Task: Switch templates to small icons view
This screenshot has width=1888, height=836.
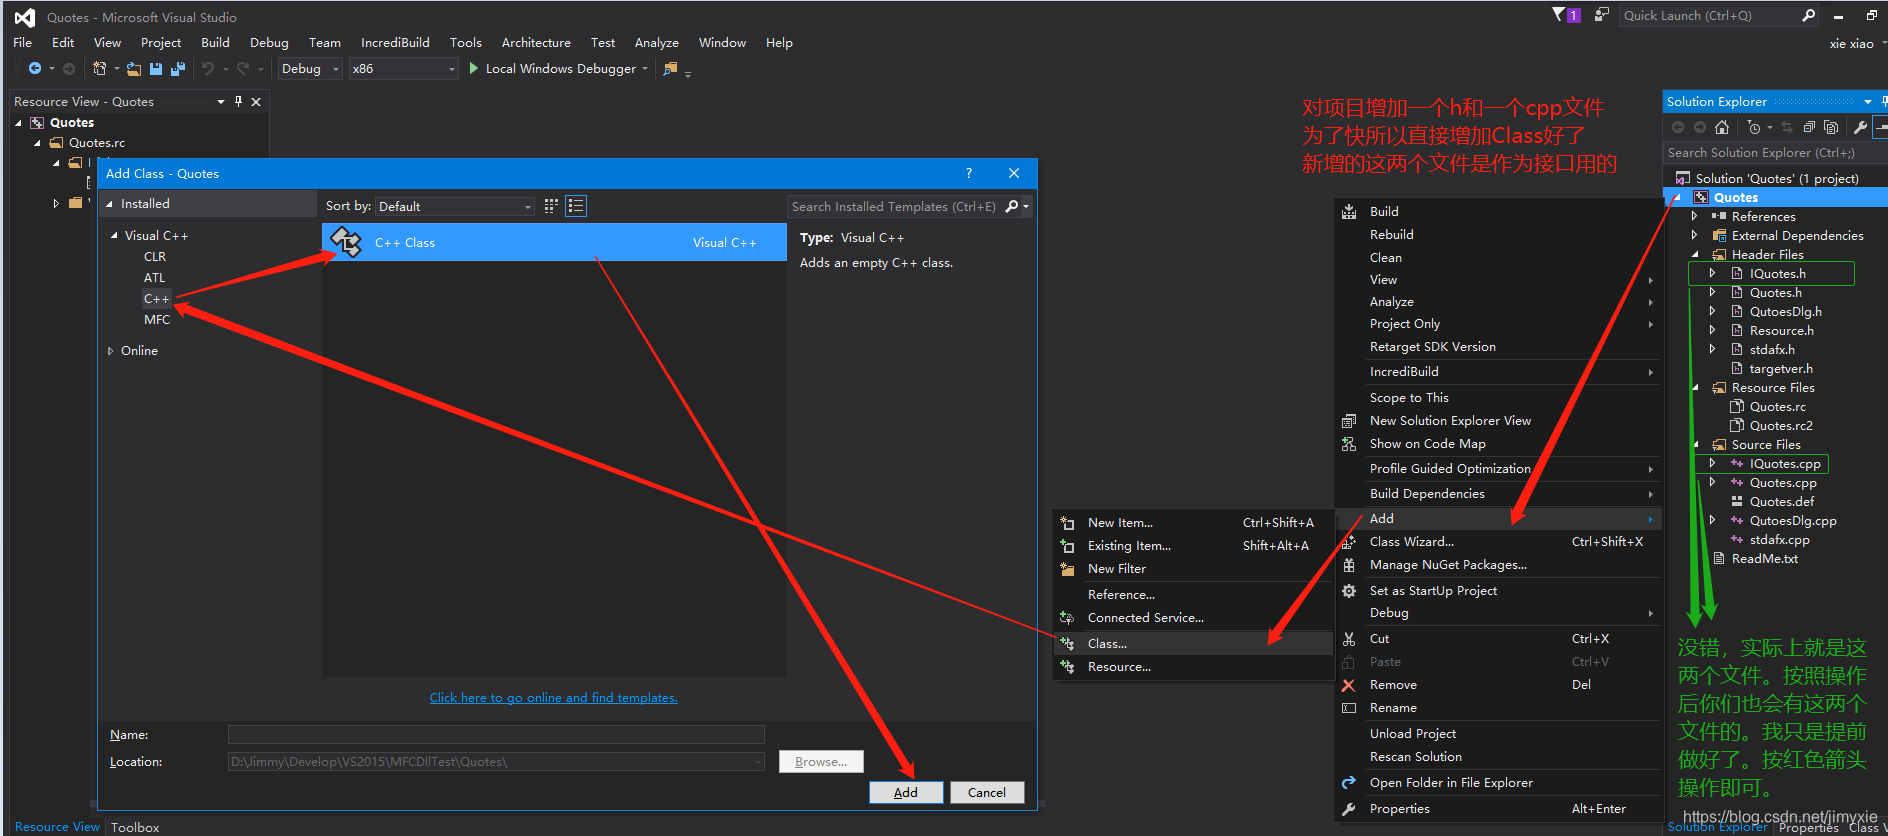Action: pyautogui.click(x=551, y=206)
